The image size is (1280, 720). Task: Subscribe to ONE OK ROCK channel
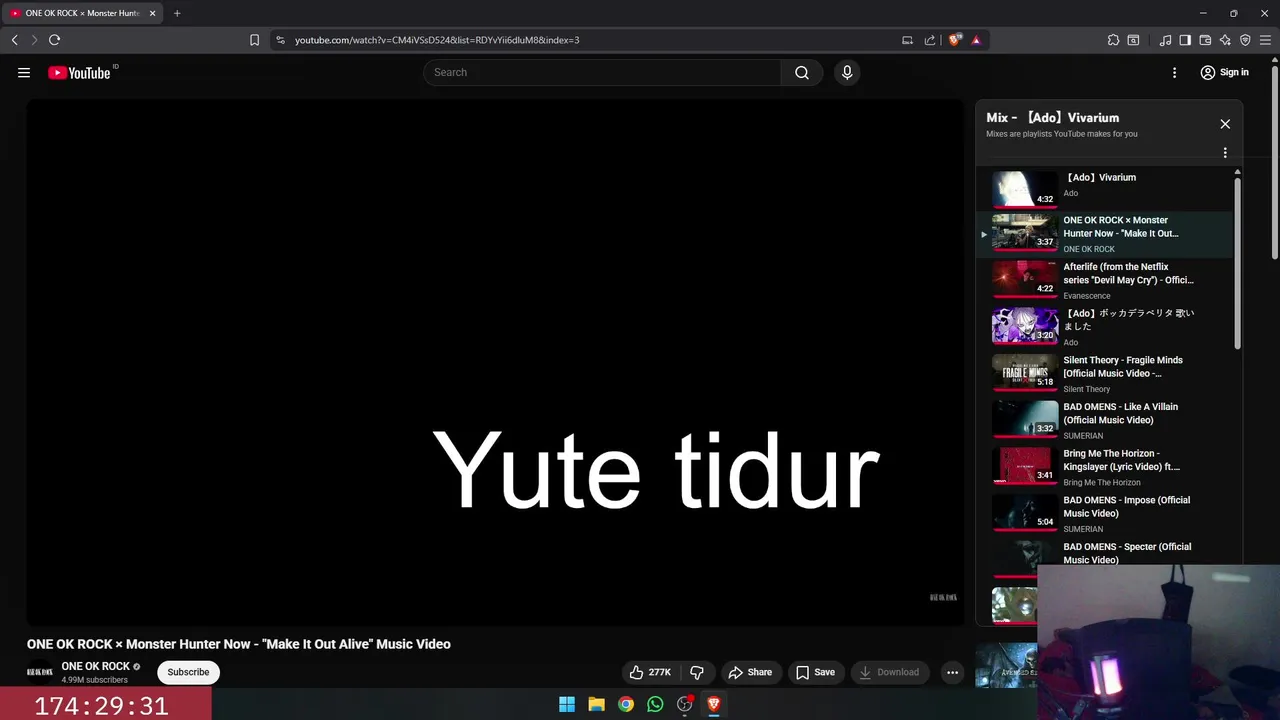click(188, 672)
